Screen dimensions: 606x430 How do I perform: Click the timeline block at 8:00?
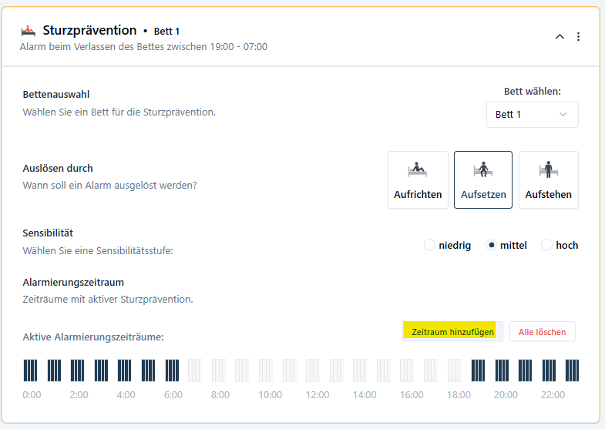pos(218,371)
